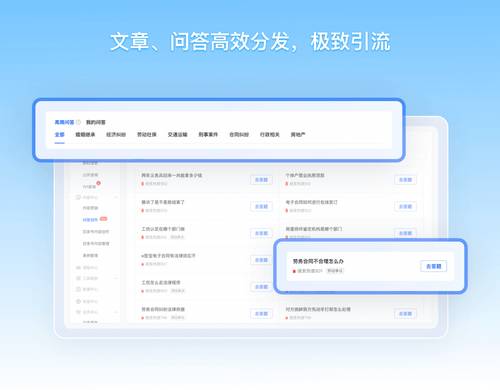Image resolution: width=500 pixels, height=390 pixels.
Task: Switch to the 刑事案件 tab
Action: coord(208,134)
